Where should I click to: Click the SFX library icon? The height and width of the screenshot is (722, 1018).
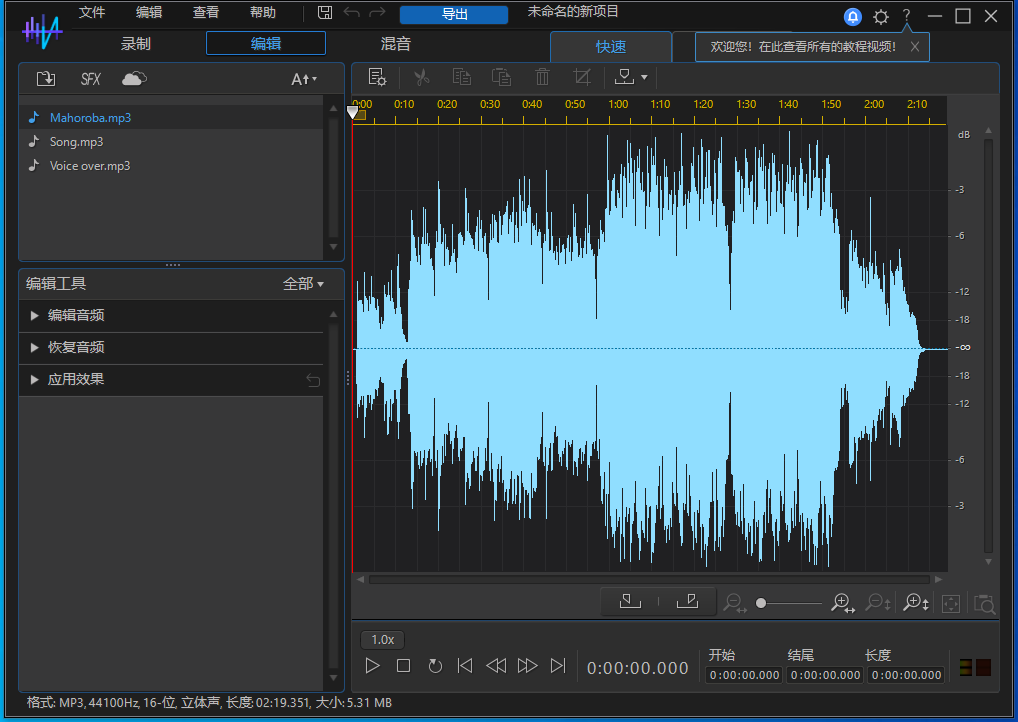pyautogui.click(x=90, y=77)
